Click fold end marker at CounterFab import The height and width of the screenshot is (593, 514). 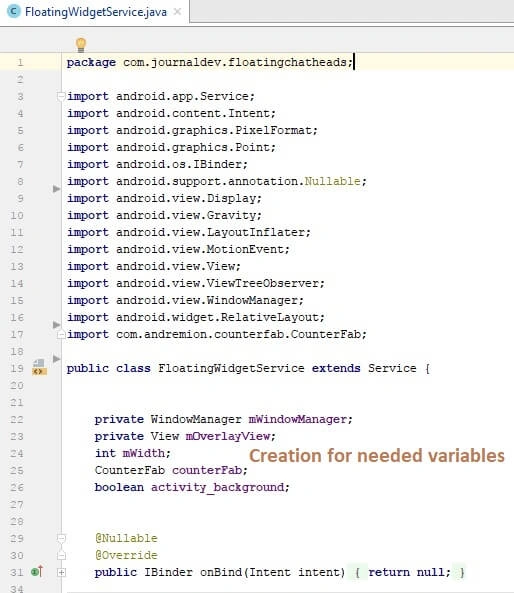[61, 334]
